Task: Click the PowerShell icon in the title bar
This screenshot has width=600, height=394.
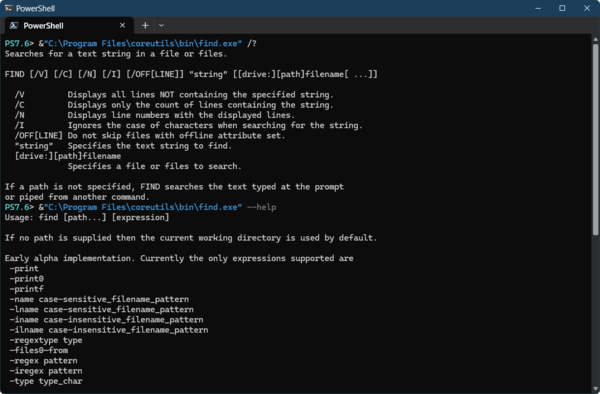Action: tap(8, 8)
